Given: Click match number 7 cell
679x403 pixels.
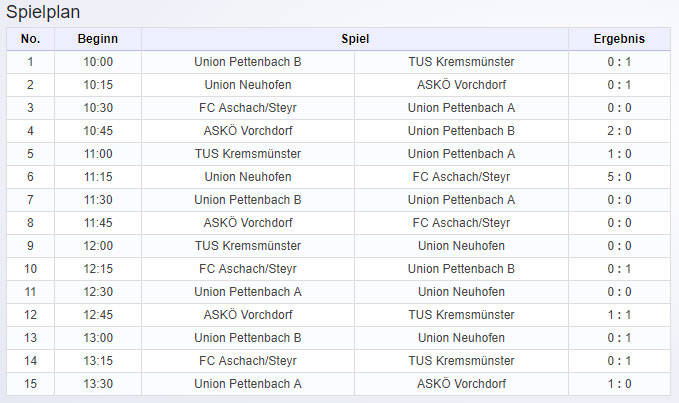Looking at the screenshot, I should (30, 200).
